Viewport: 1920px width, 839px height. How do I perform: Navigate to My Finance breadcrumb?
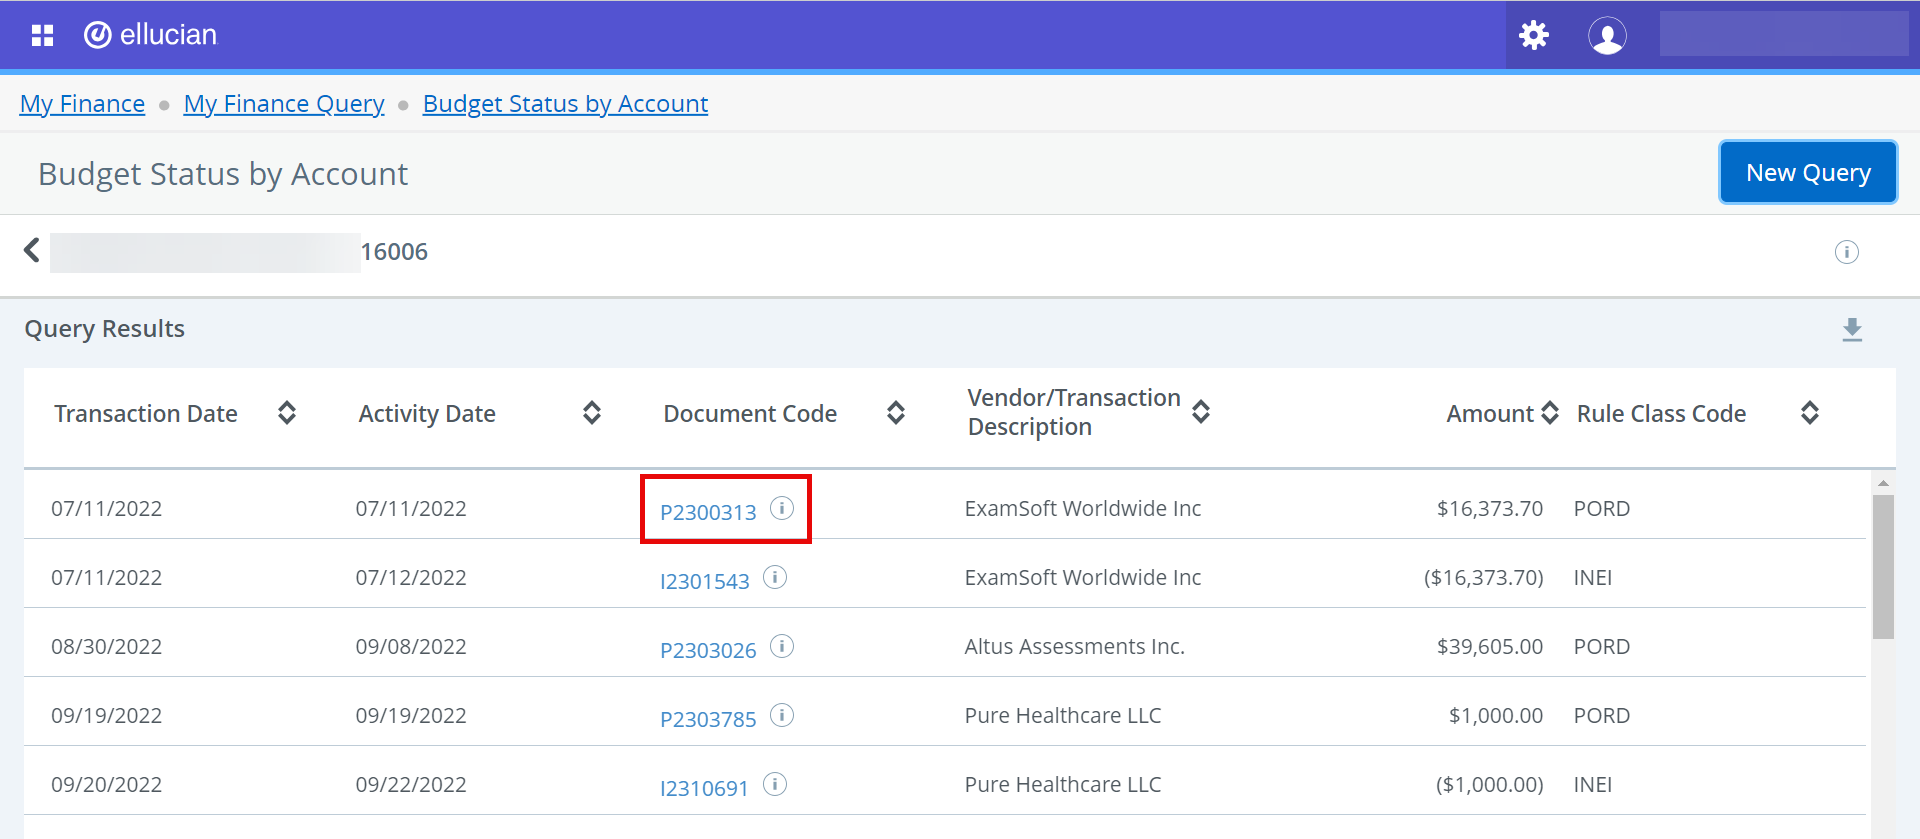click(82, 104)
